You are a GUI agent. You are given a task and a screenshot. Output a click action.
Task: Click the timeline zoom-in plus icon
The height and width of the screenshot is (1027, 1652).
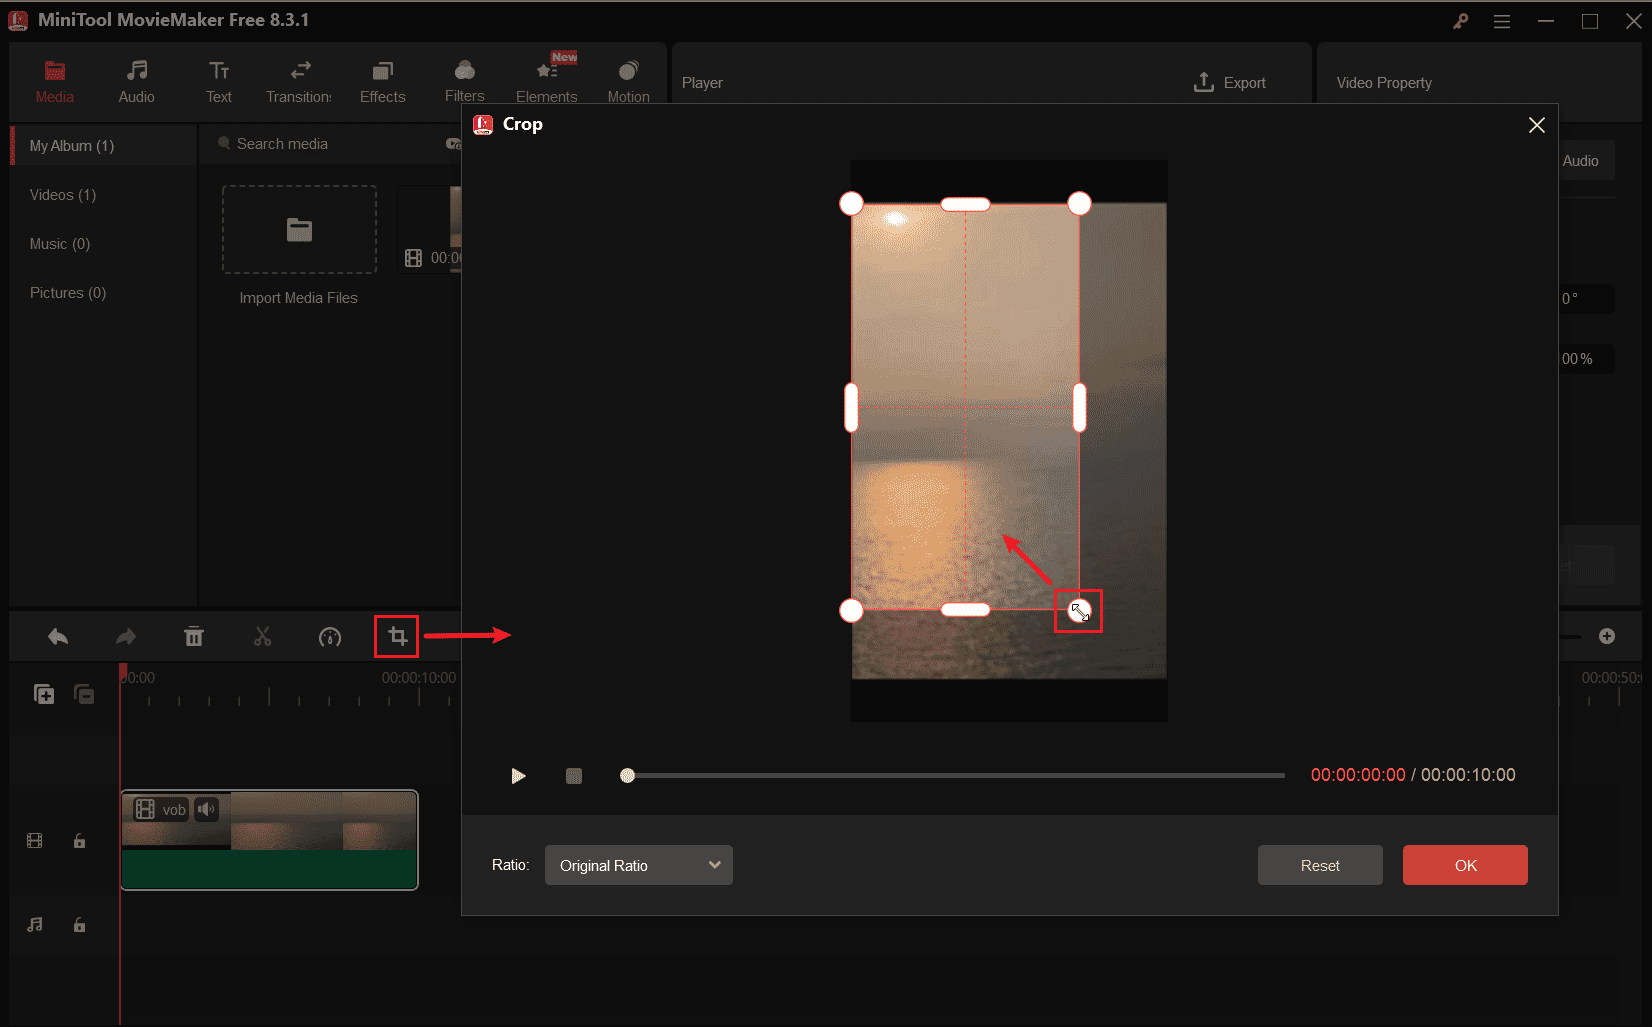tap(1607, 636)
